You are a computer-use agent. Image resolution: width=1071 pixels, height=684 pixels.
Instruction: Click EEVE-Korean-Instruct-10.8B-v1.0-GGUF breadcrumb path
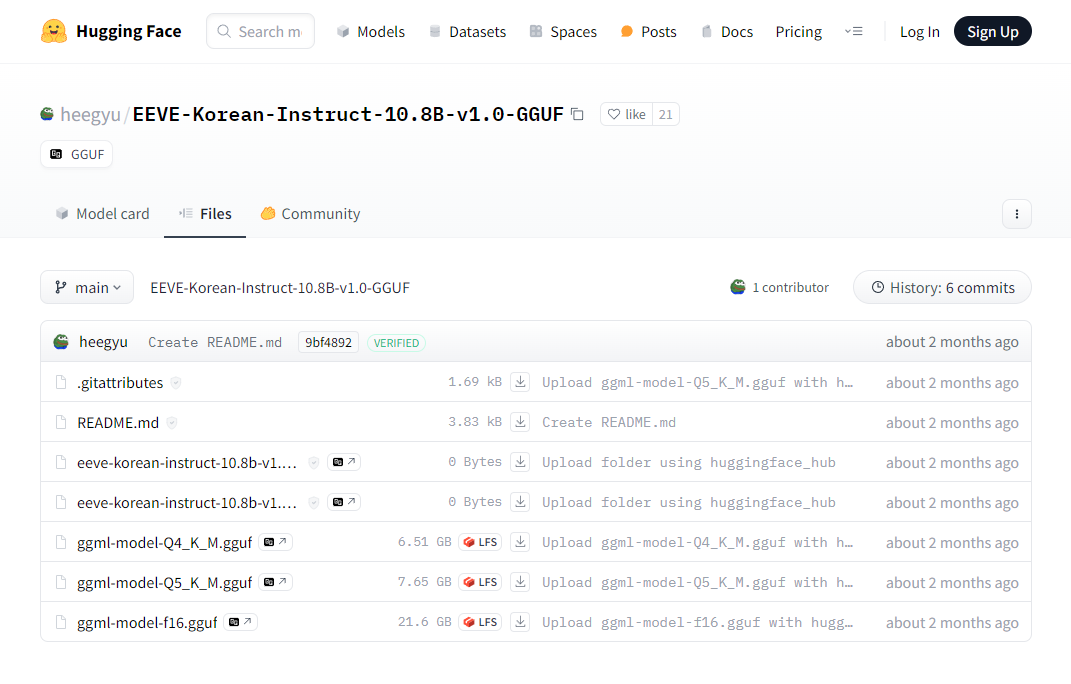(280, 288)
